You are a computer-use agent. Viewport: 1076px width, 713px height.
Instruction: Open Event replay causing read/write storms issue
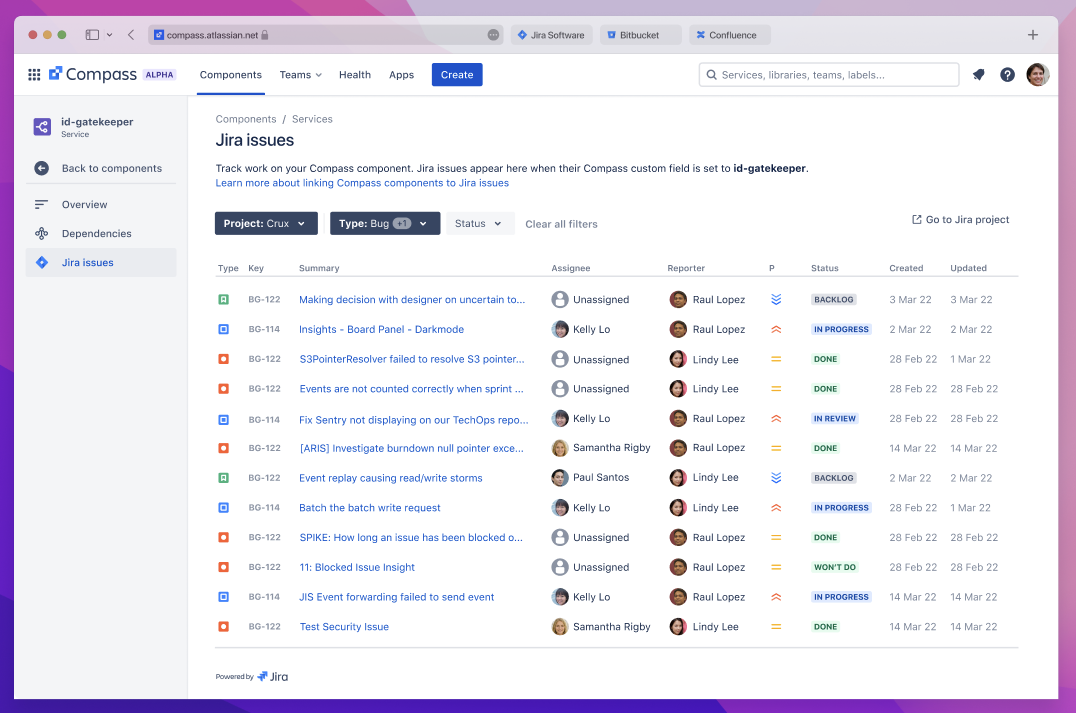390,478
